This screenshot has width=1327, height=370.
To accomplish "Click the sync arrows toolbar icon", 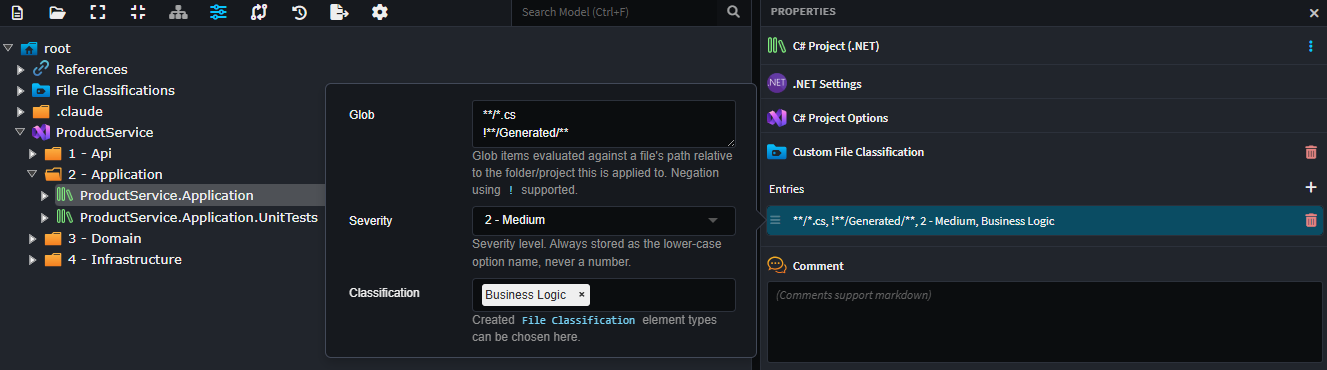I will click(x=259, y=13).
